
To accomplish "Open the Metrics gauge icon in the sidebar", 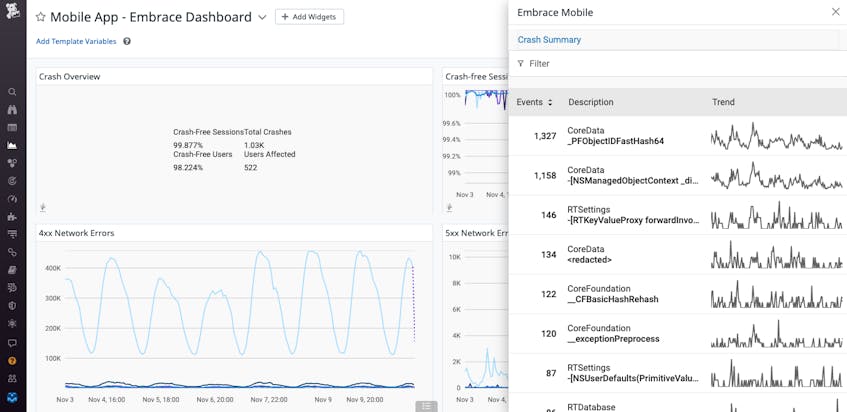I will point(12,199).
